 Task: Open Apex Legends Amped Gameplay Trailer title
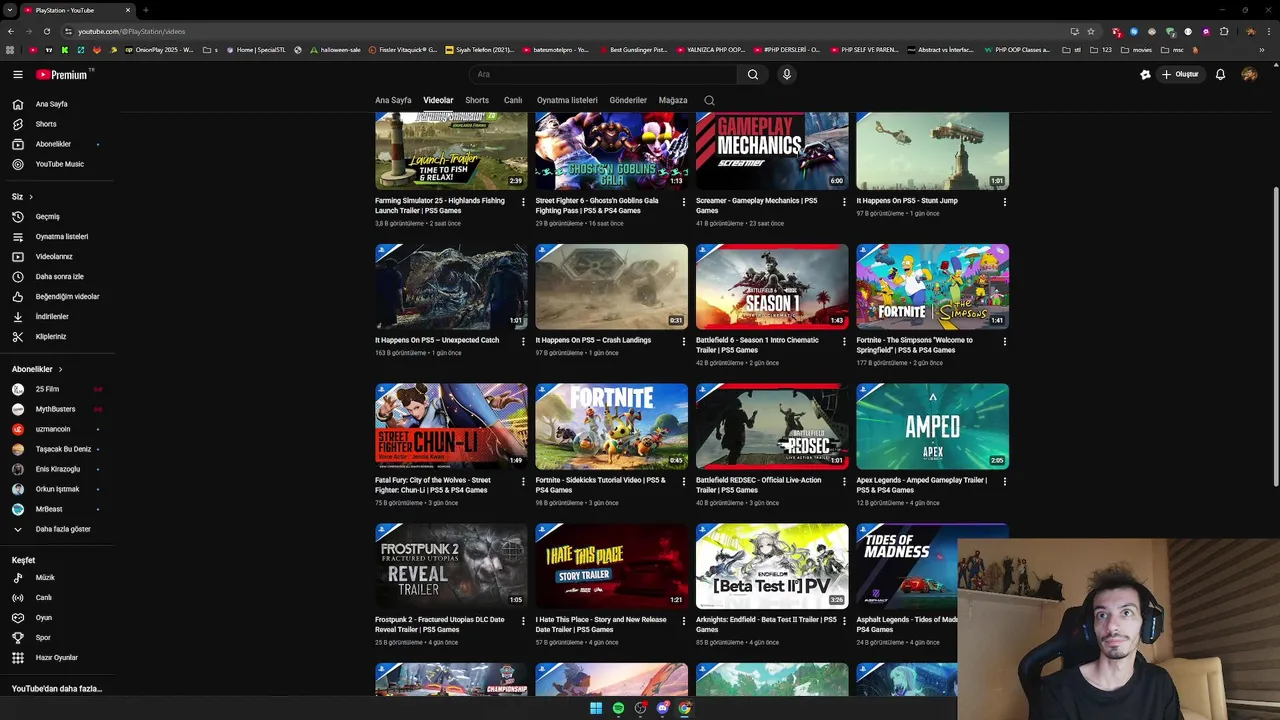point(921,485)
